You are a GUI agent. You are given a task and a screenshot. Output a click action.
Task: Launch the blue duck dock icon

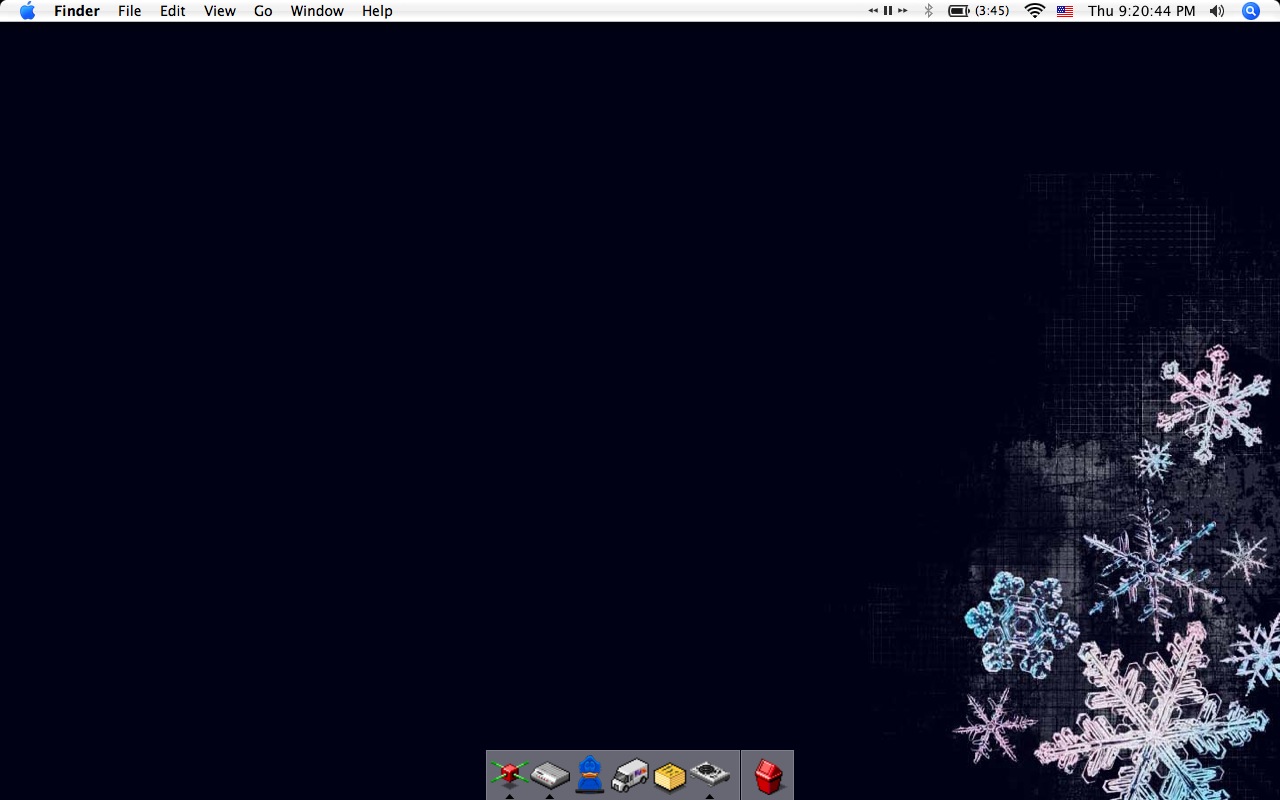(x=590, y=774)
